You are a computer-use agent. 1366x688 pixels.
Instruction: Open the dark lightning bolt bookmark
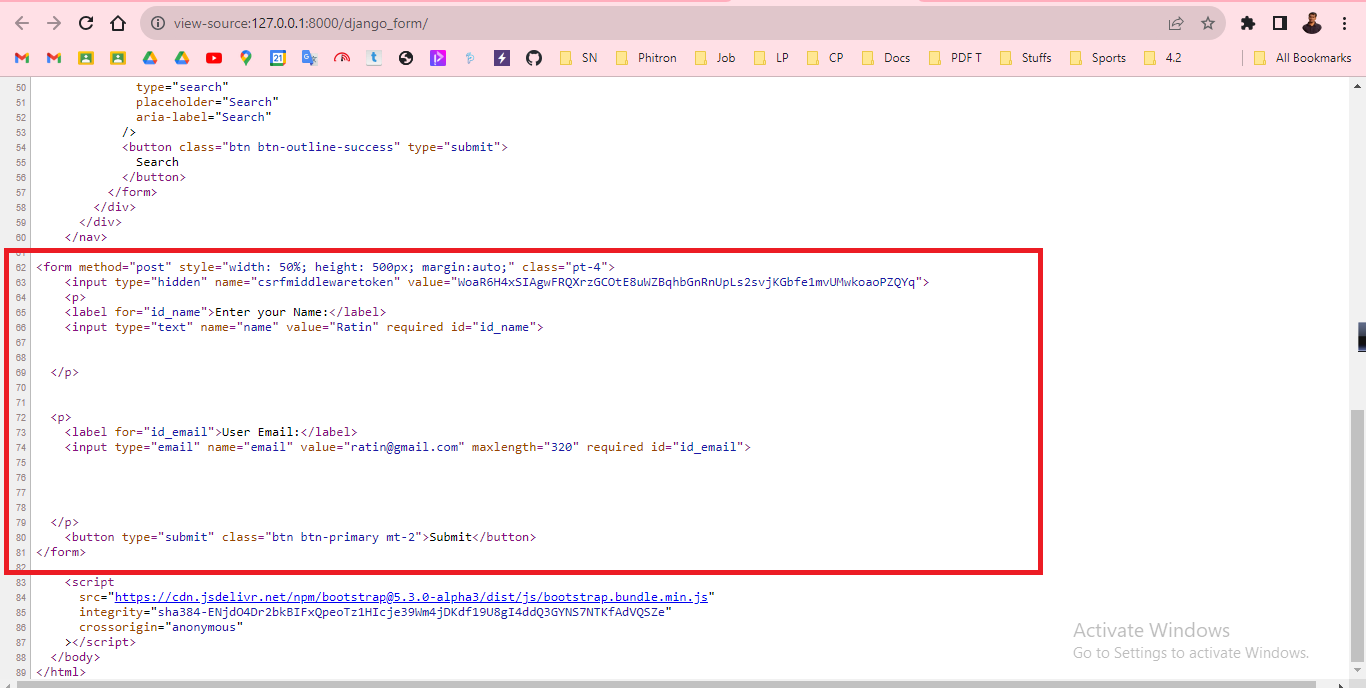tap(502, 58)
